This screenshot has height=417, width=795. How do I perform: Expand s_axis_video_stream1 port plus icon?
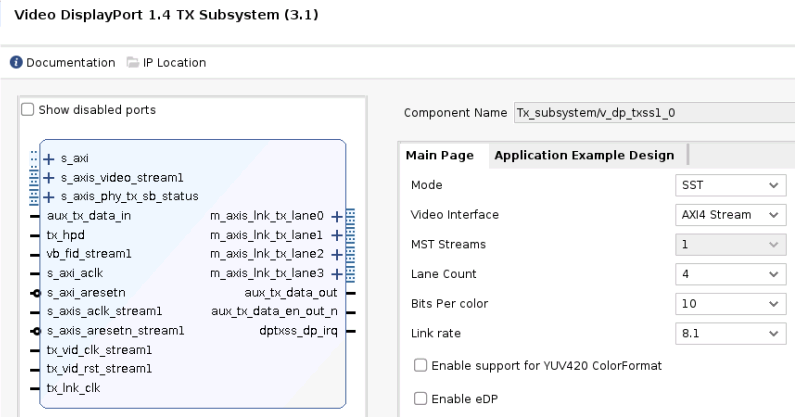pos(48,178)
